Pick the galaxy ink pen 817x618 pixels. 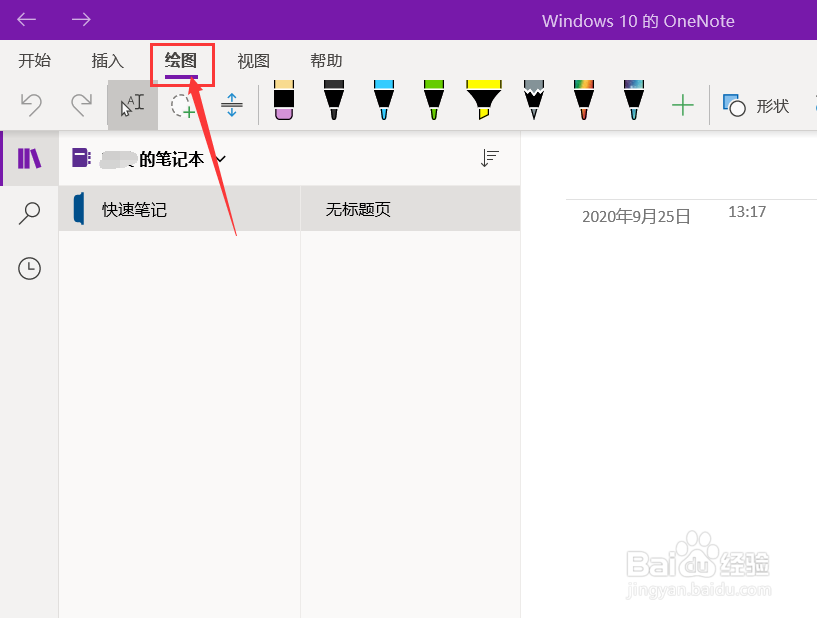[x=634, y=100]
